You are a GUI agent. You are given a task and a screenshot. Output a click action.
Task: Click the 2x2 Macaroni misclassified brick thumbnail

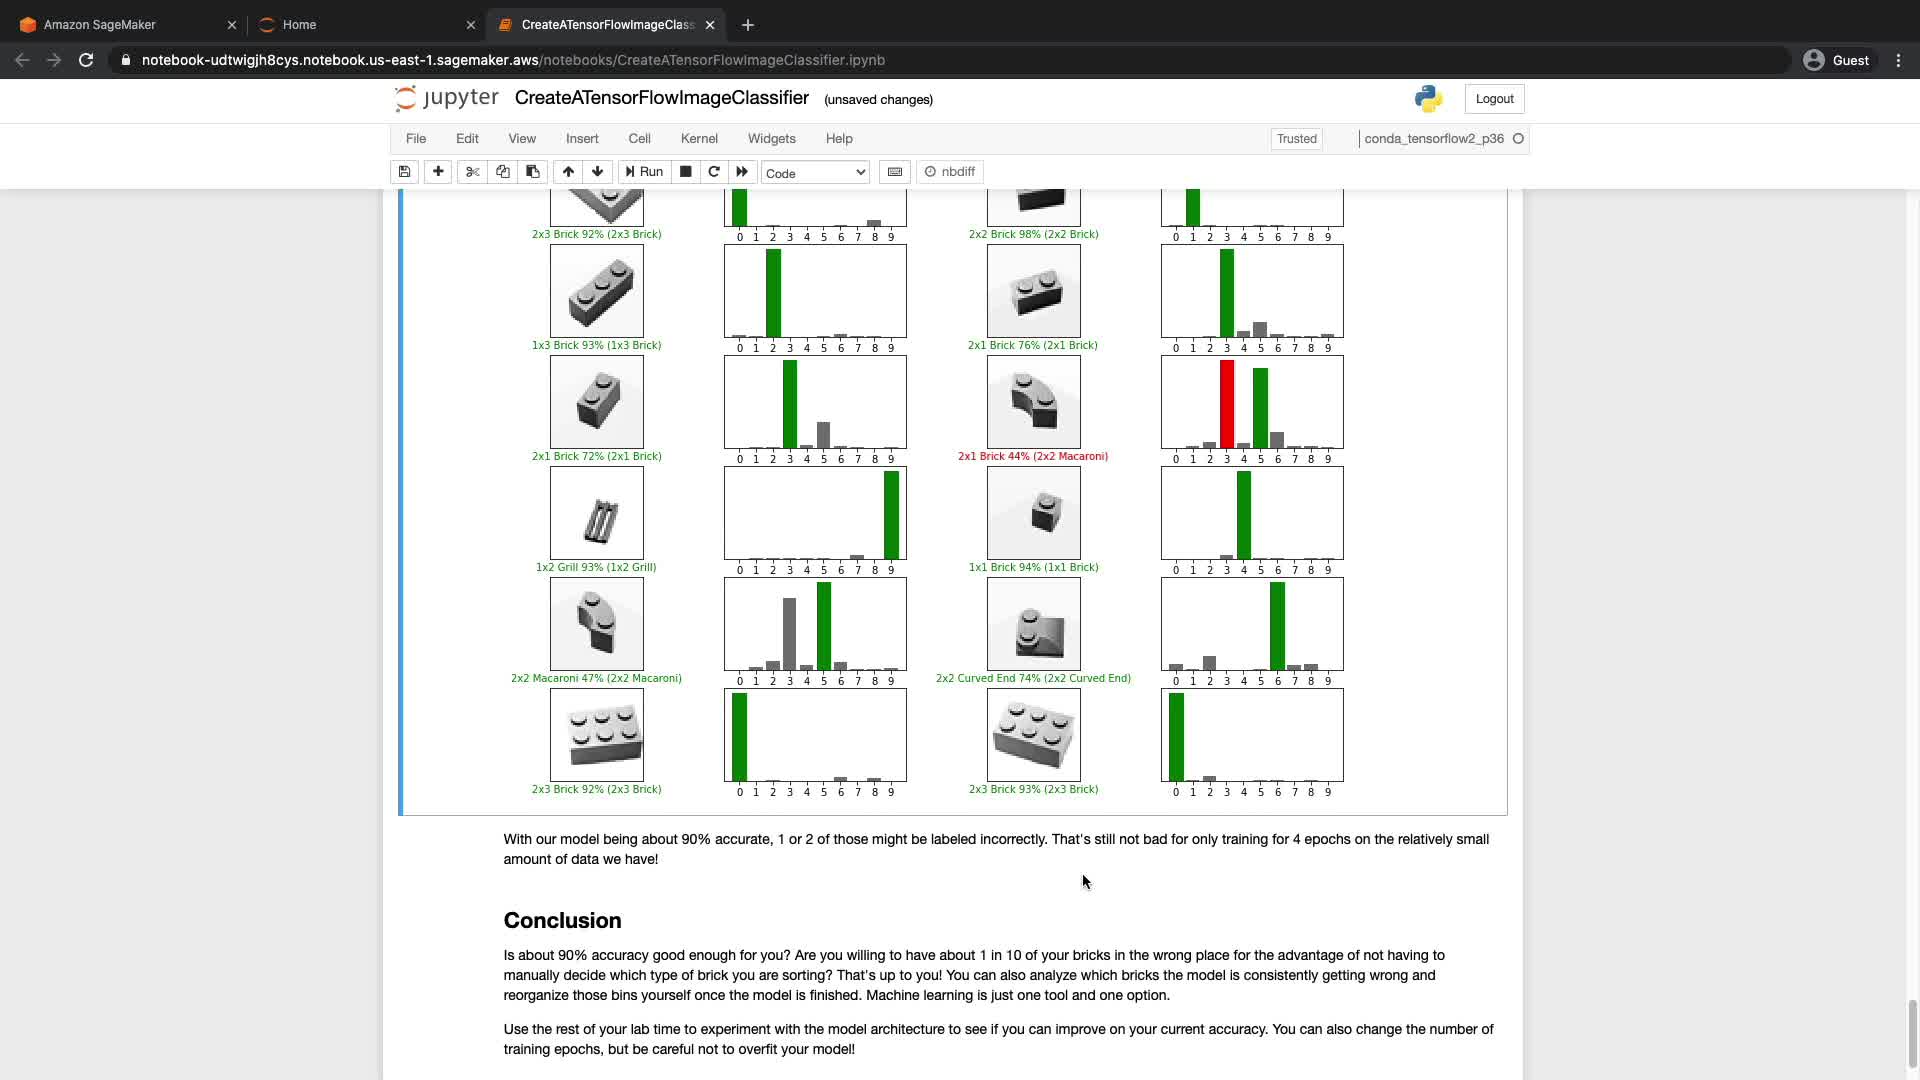[1033, 402]
